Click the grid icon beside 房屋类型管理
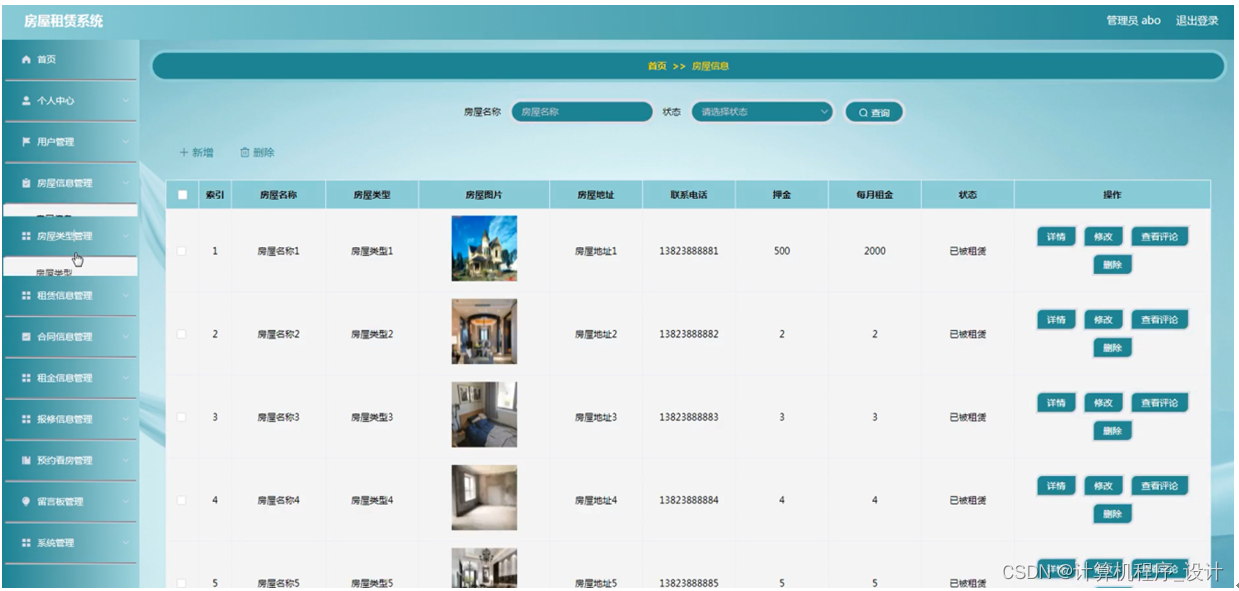 26,237
